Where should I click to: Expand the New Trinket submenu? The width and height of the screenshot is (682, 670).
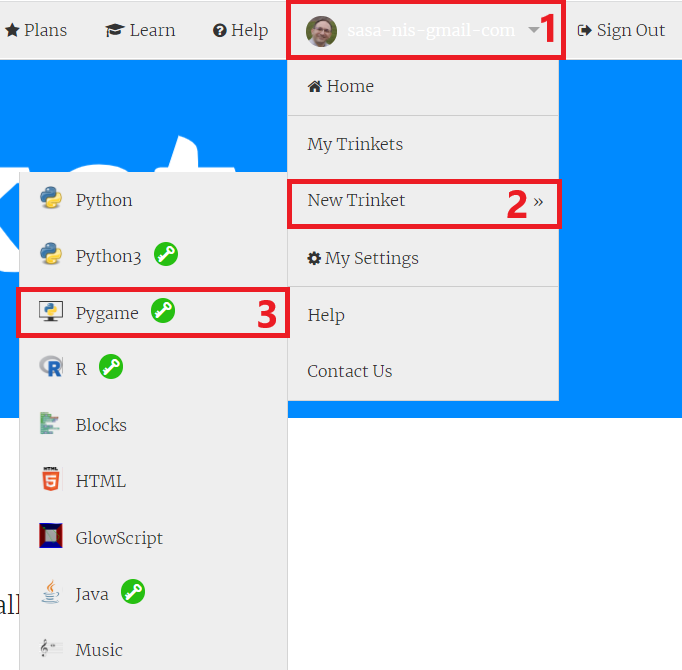click(x=423, y=201)
